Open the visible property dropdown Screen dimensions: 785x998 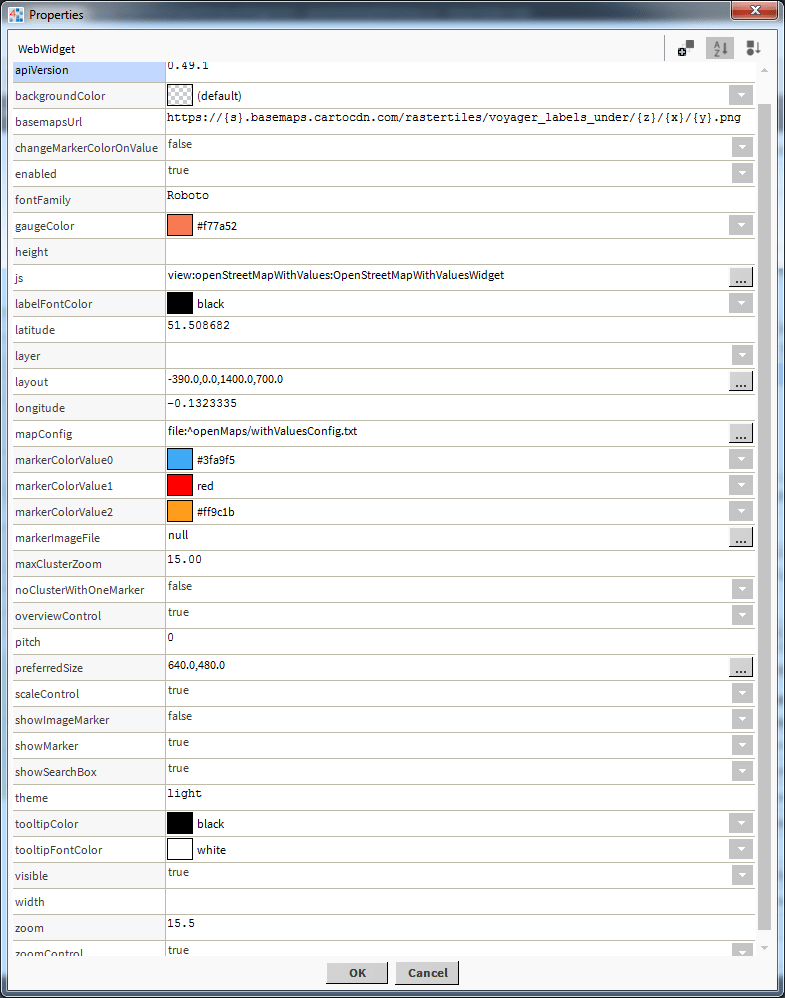click(x=742, y=875)
